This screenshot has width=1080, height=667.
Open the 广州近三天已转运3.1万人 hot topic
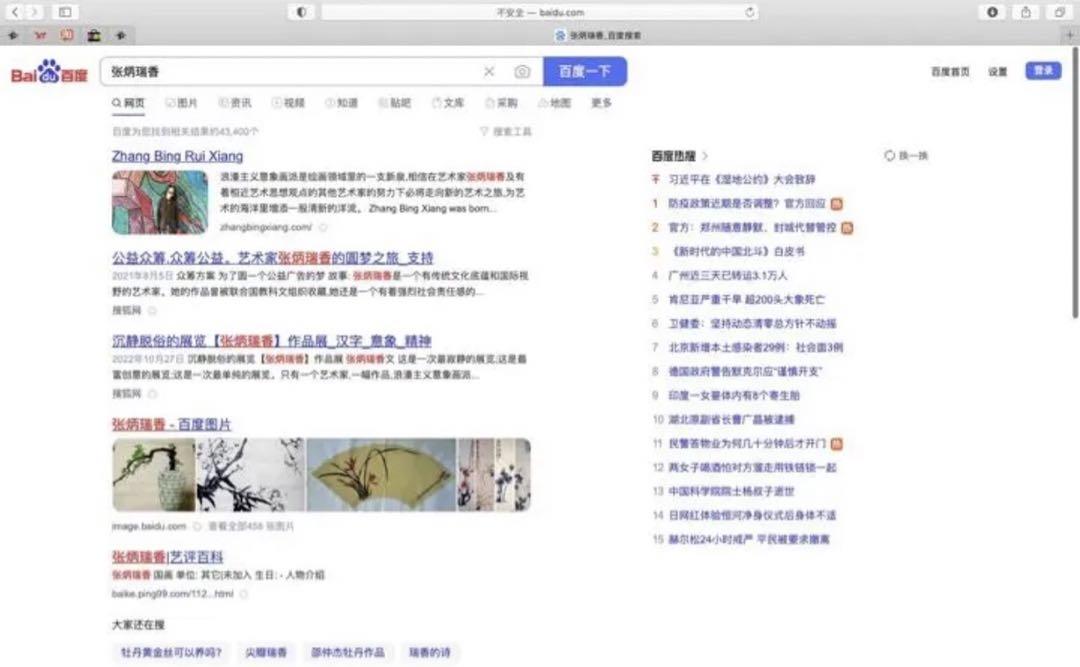point(727,276)
